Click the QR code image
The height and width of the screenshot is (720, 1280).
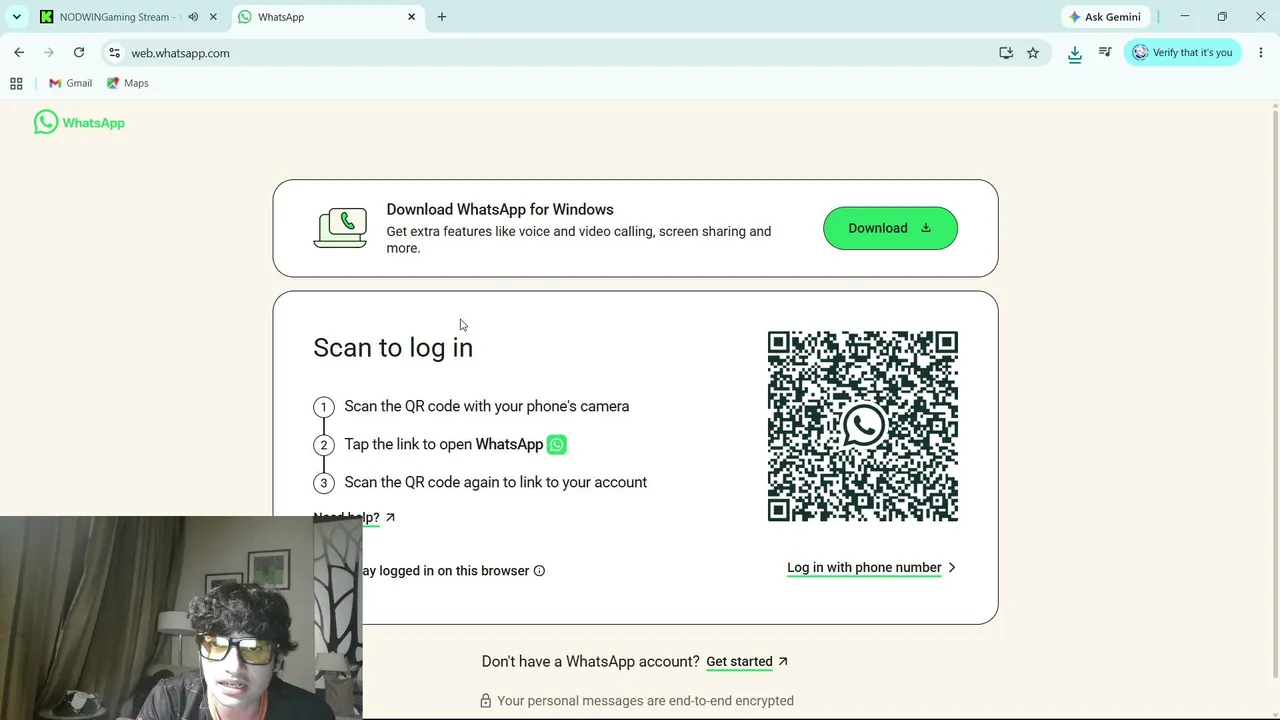pos(863,426)
